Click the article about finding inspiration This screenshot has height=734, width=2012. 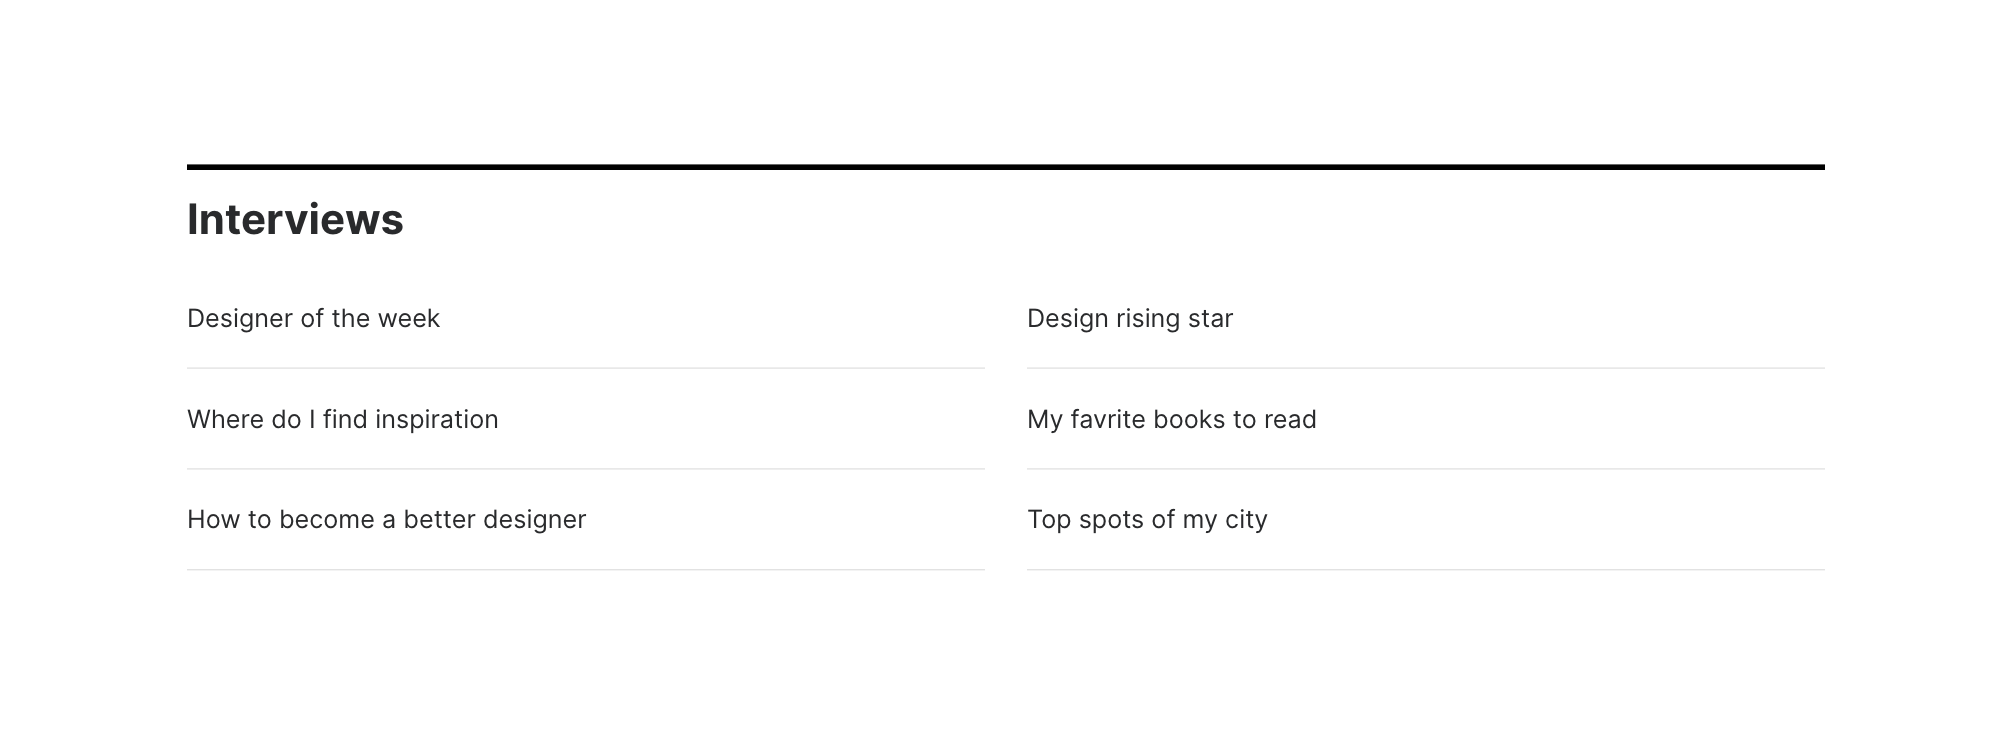pos(342,419)
